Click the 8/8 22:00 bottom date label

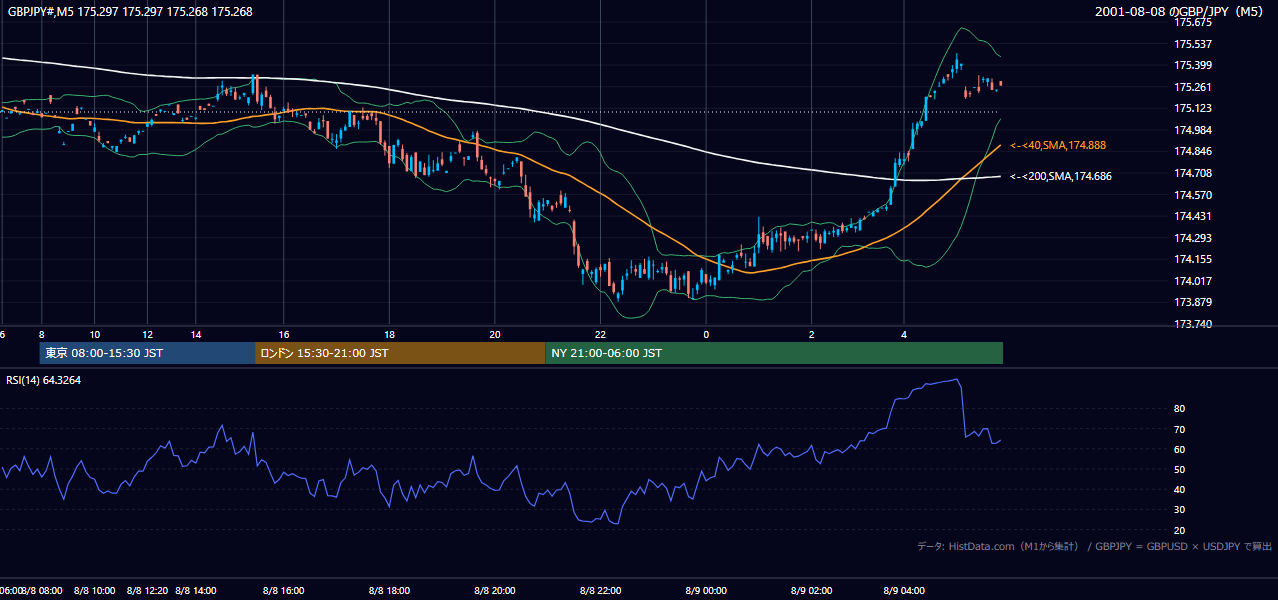600,590
